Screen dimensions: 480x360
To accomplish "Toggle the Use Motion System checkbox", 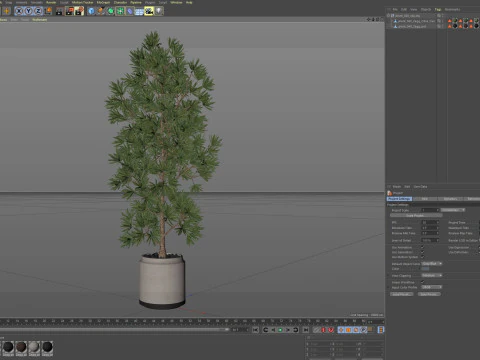I will pyautogui.click(x=422, y=257).
